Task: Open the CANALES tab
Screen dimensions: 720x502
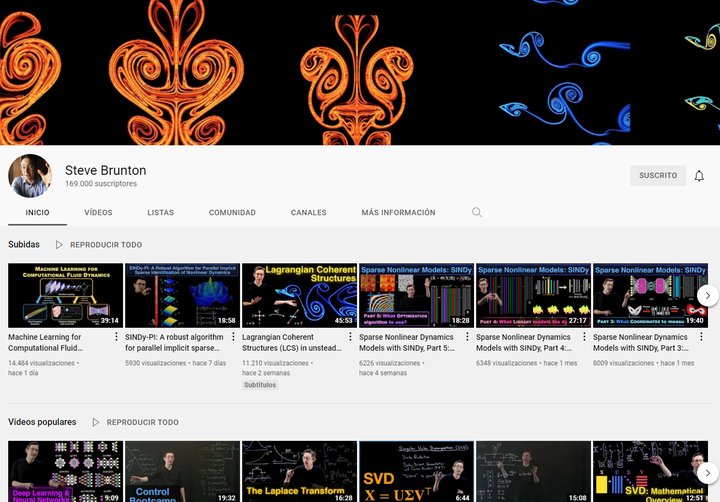Action: 309,213
